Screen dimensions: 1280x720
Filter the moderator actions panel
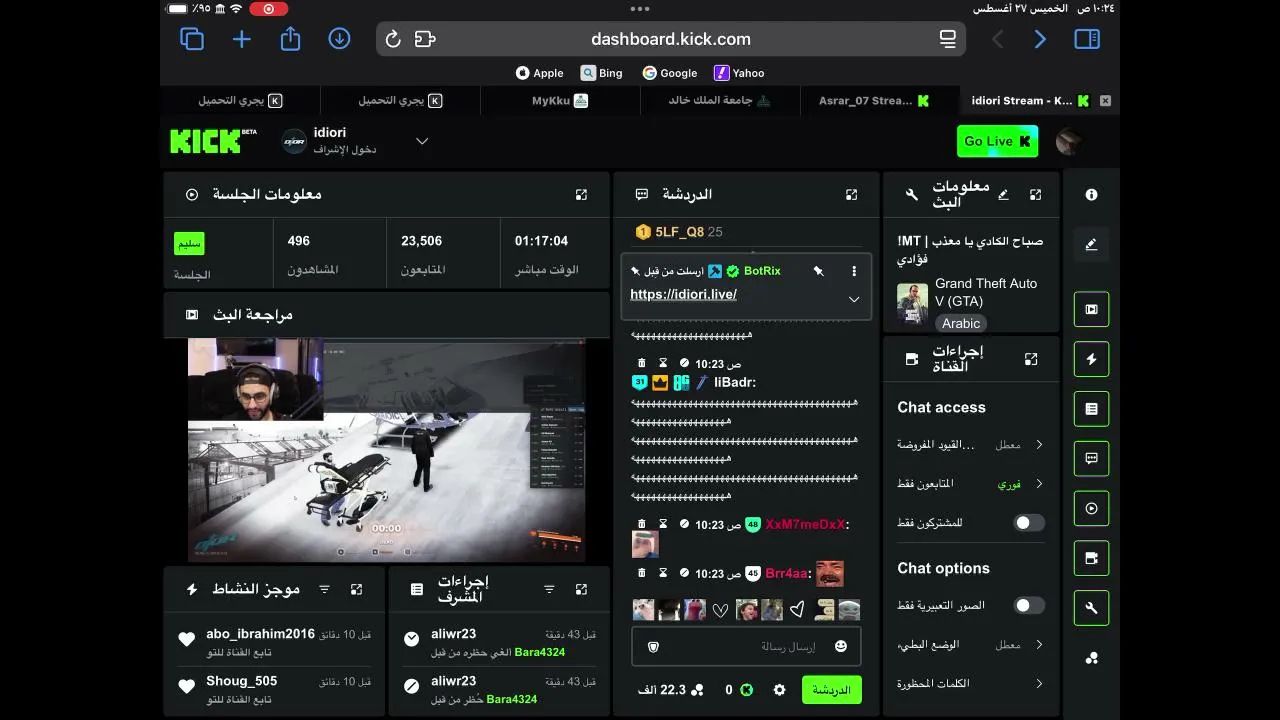click(549, 590)
